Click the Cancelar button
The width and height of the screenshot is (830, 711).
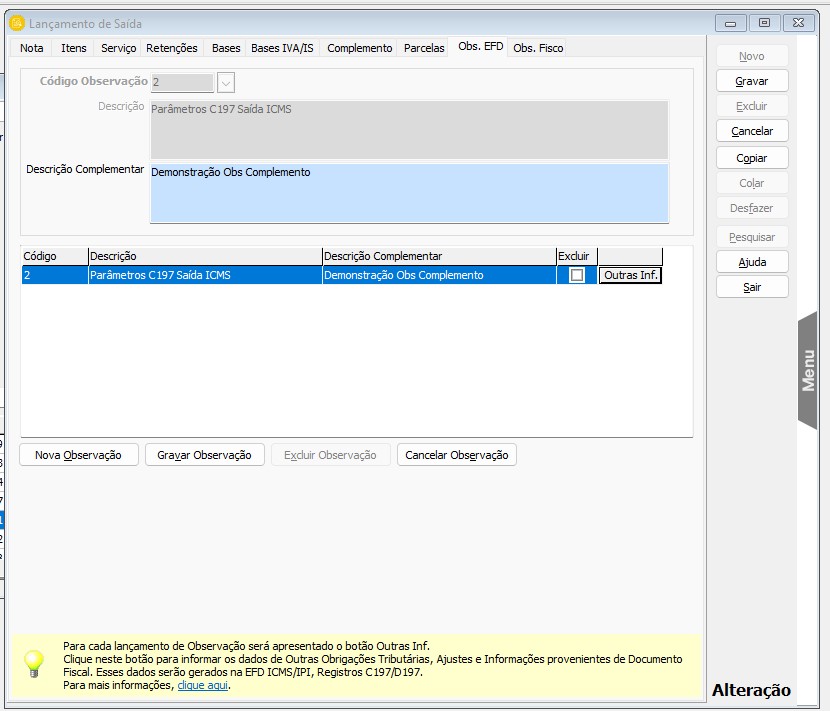(x=752, y=131)
